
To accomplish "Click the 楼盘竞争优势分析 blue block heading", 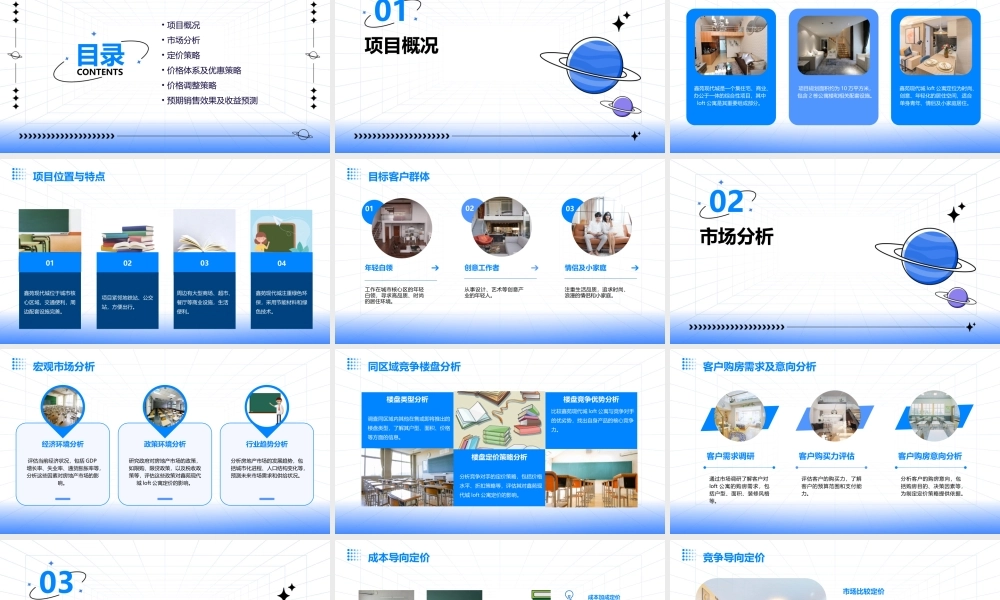I will 591,399.
